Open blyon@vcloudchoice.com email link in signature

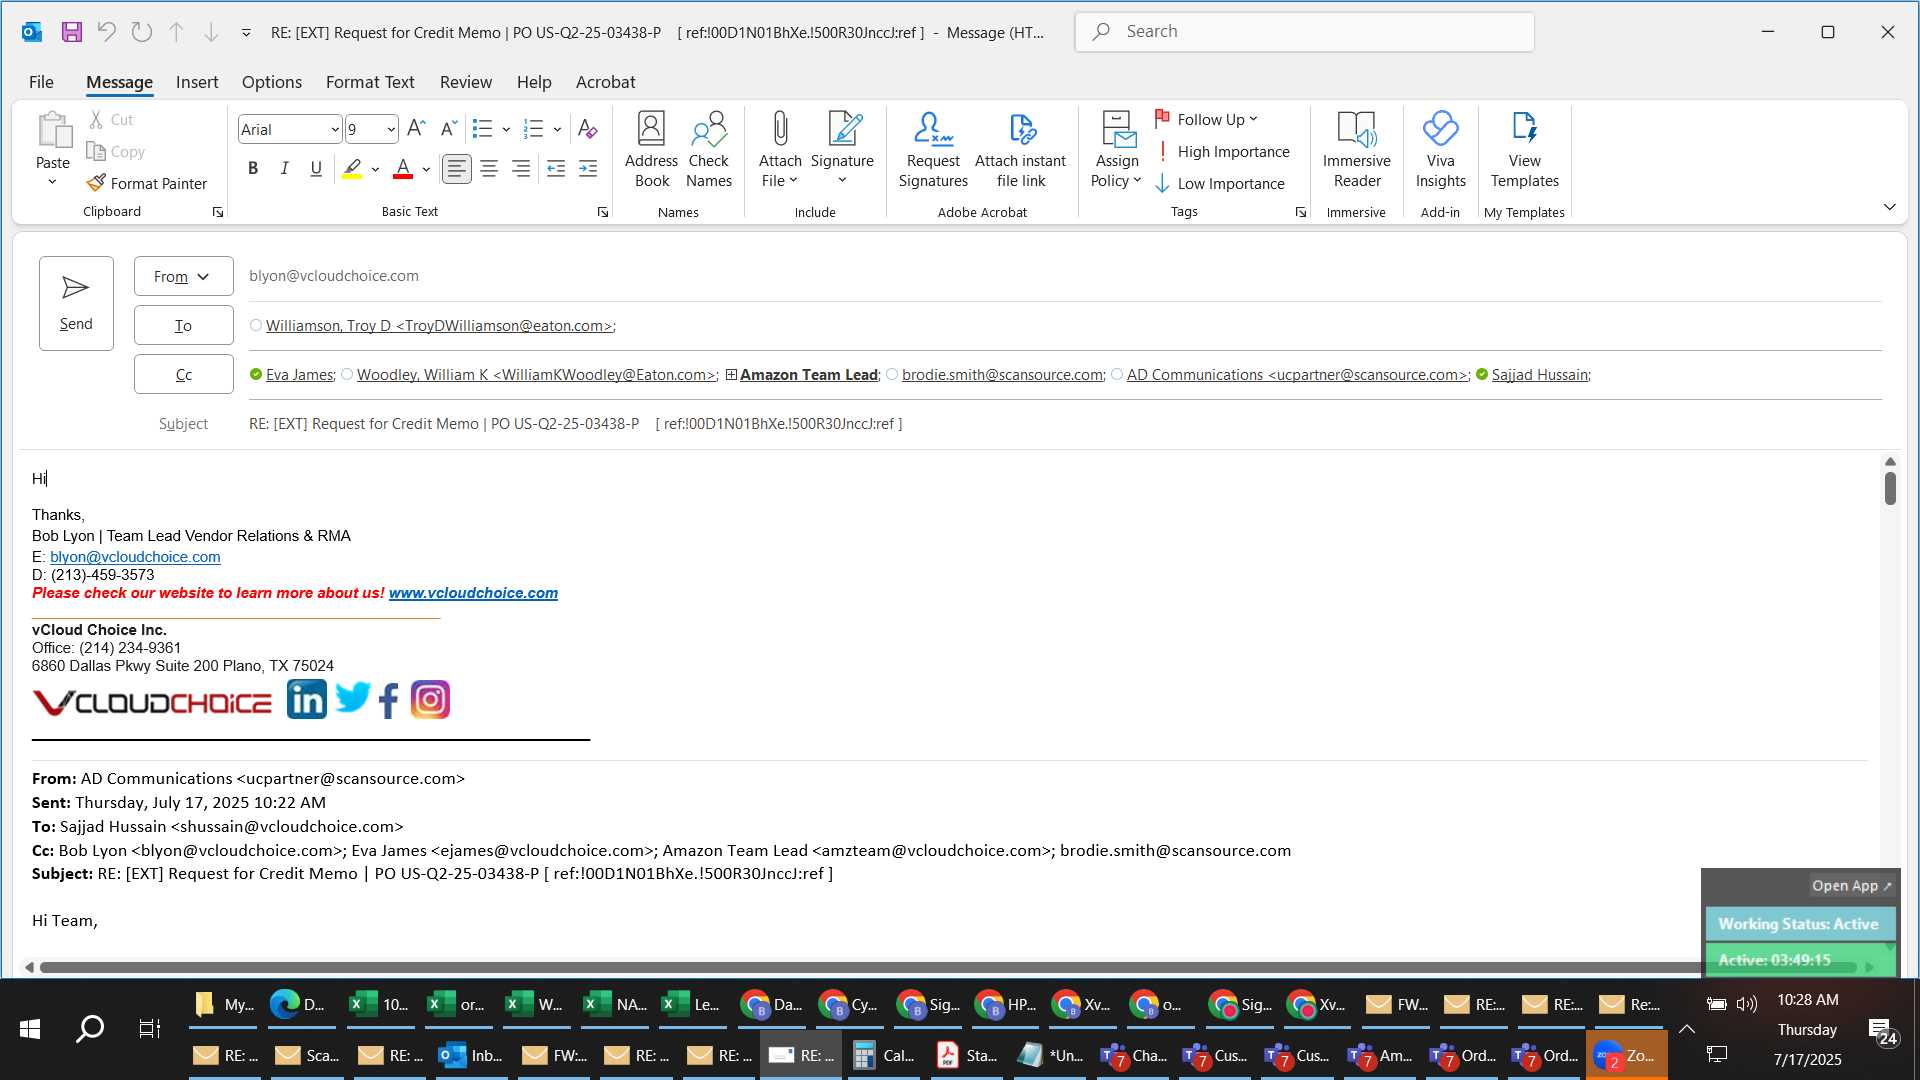[x=135, y=557]
